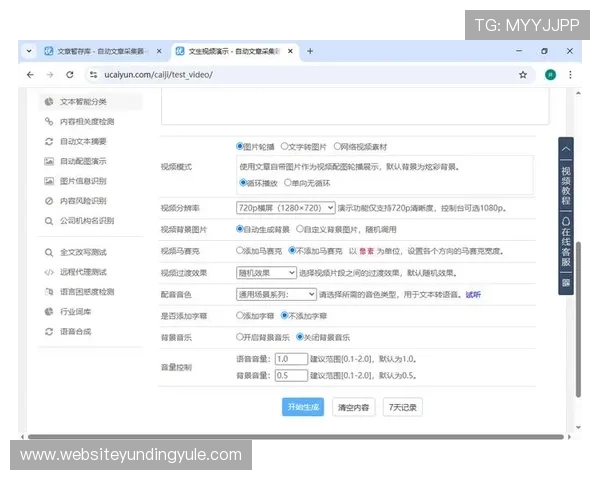
Task: Open 视频教程 on floating side panel
Action: pos(566,186)
